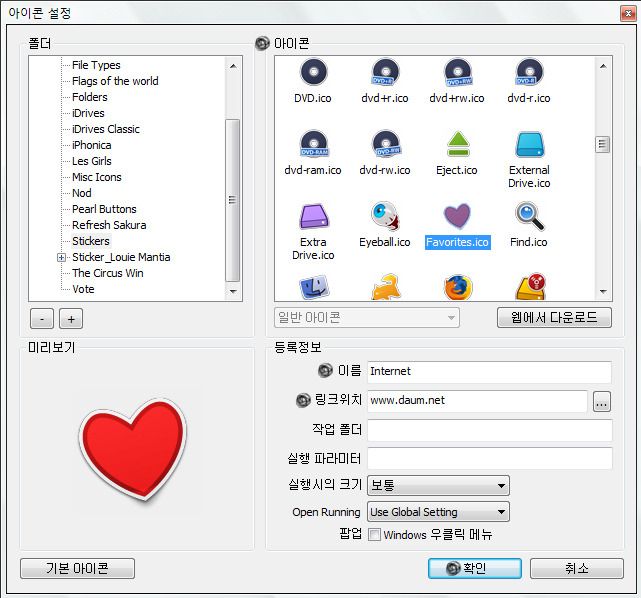The width and height of the screenshot is (641, 598).
Task: Select the Refresh Sakura folder
Action: click(109, 225)
